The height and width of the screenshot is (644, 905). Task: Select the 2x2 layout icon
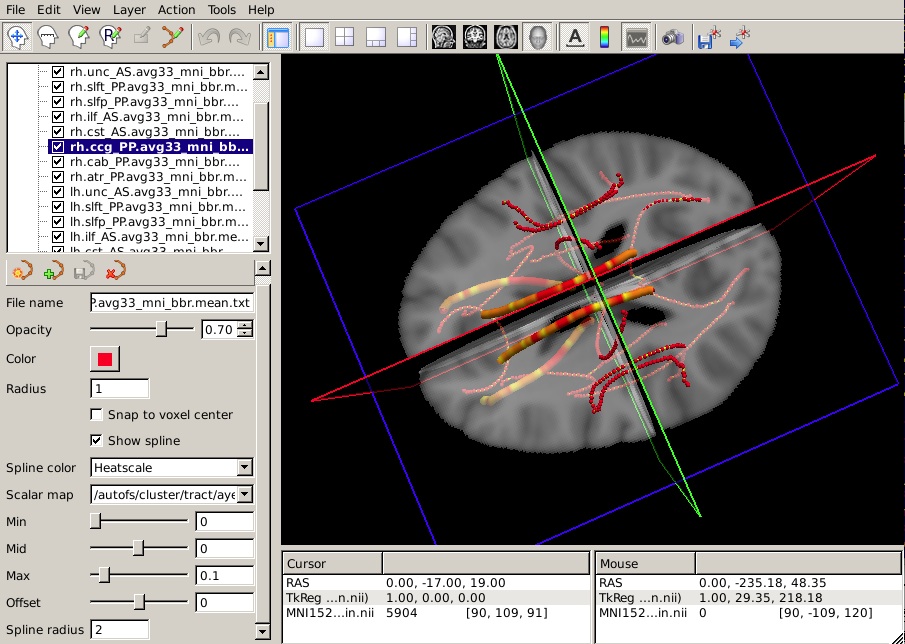pos(345,38)
